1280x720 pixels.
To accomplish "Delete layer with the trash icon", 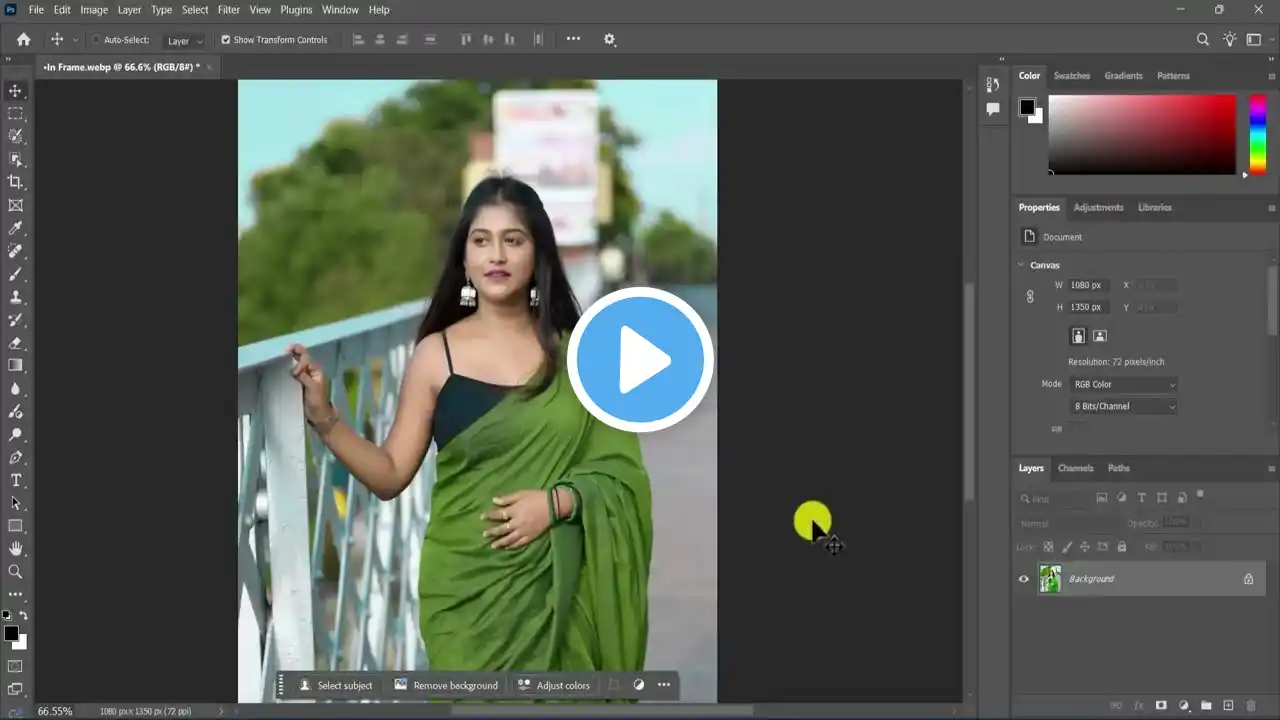I will pyautogui.click(x=1251, y=706).
